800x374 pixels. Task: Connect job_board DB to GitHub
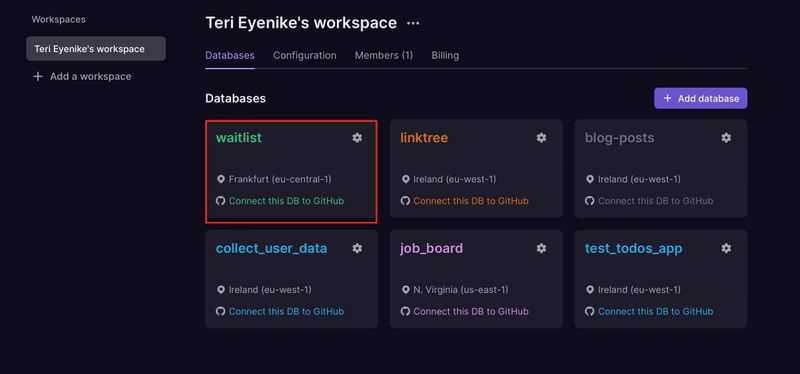tap(471, 311)
